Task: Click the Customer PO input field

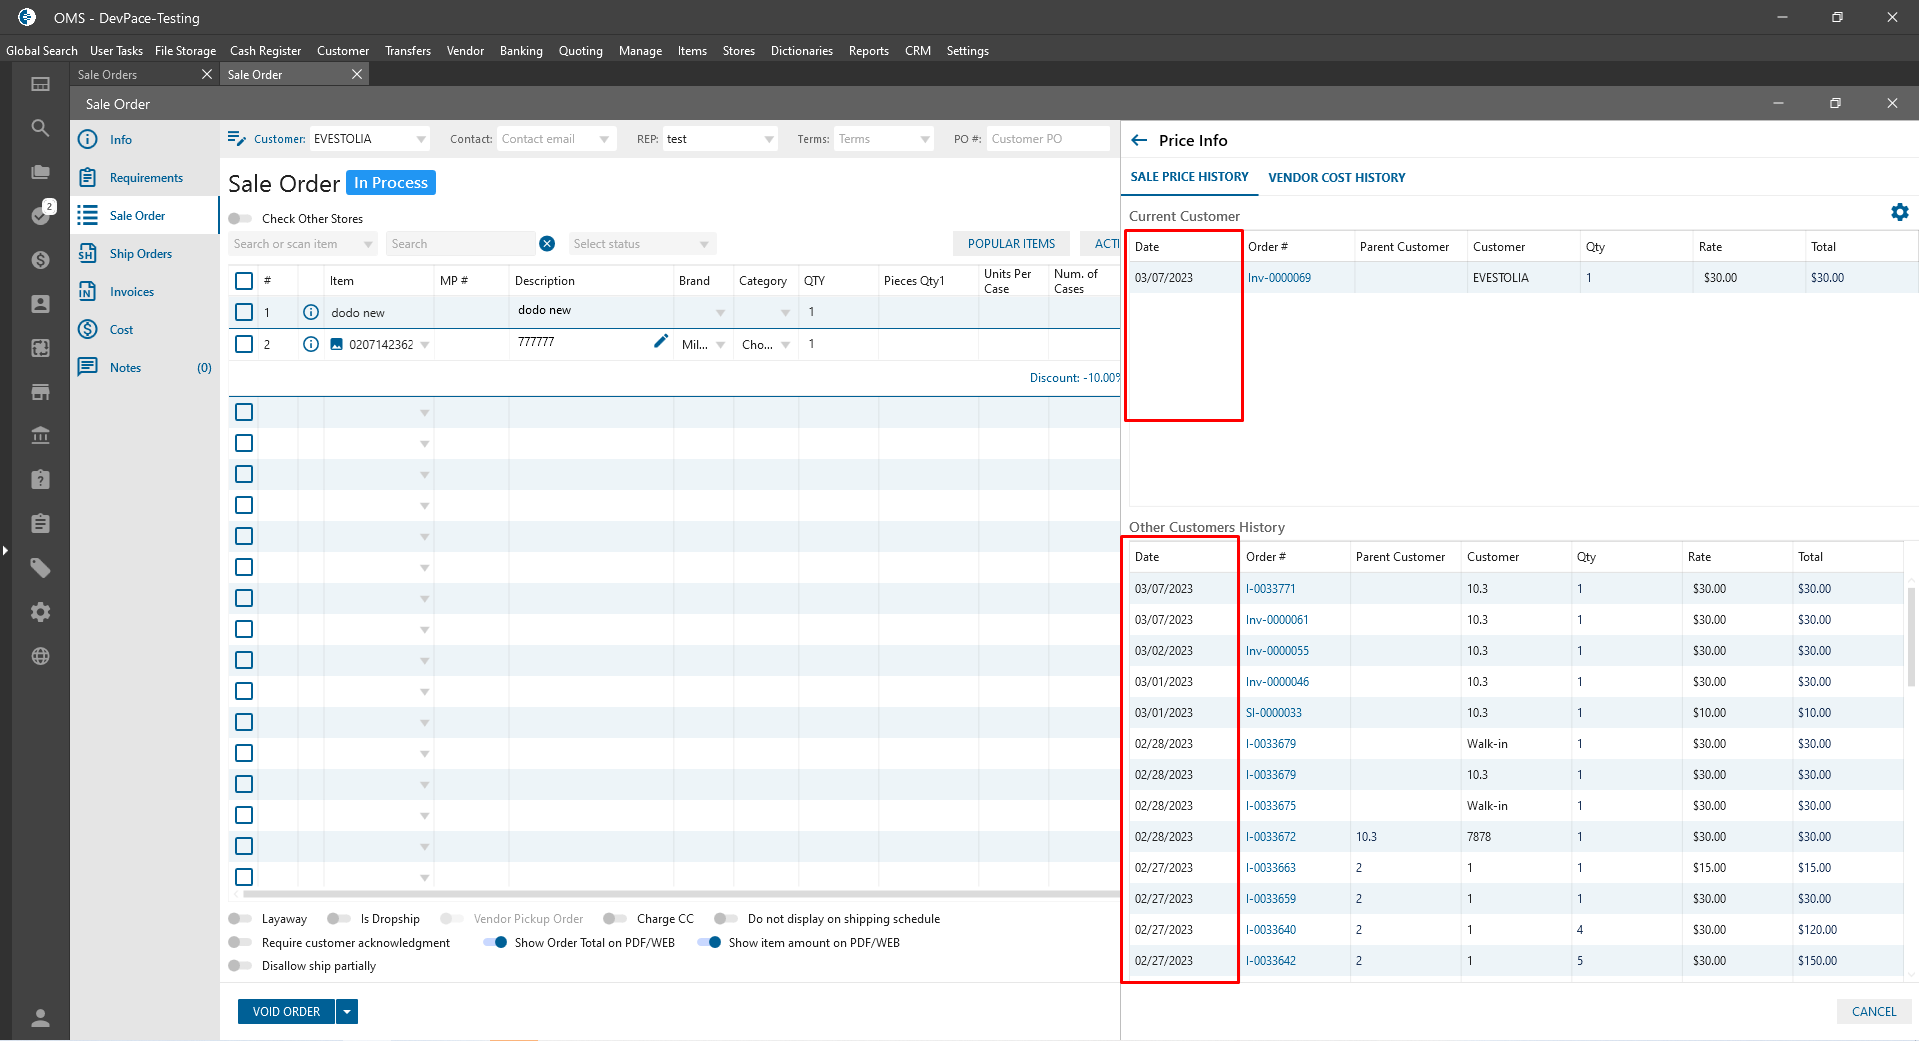Action: [x=1046, y=139]
